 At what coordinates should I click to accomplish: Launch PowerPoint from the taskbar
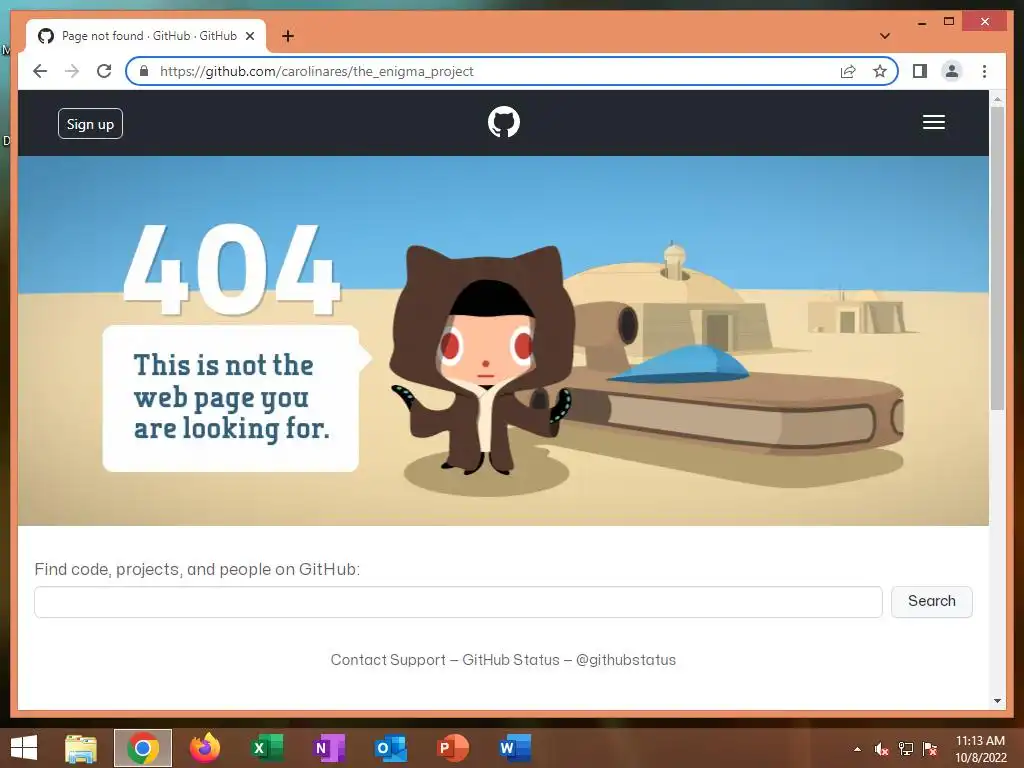coord(453,748)
